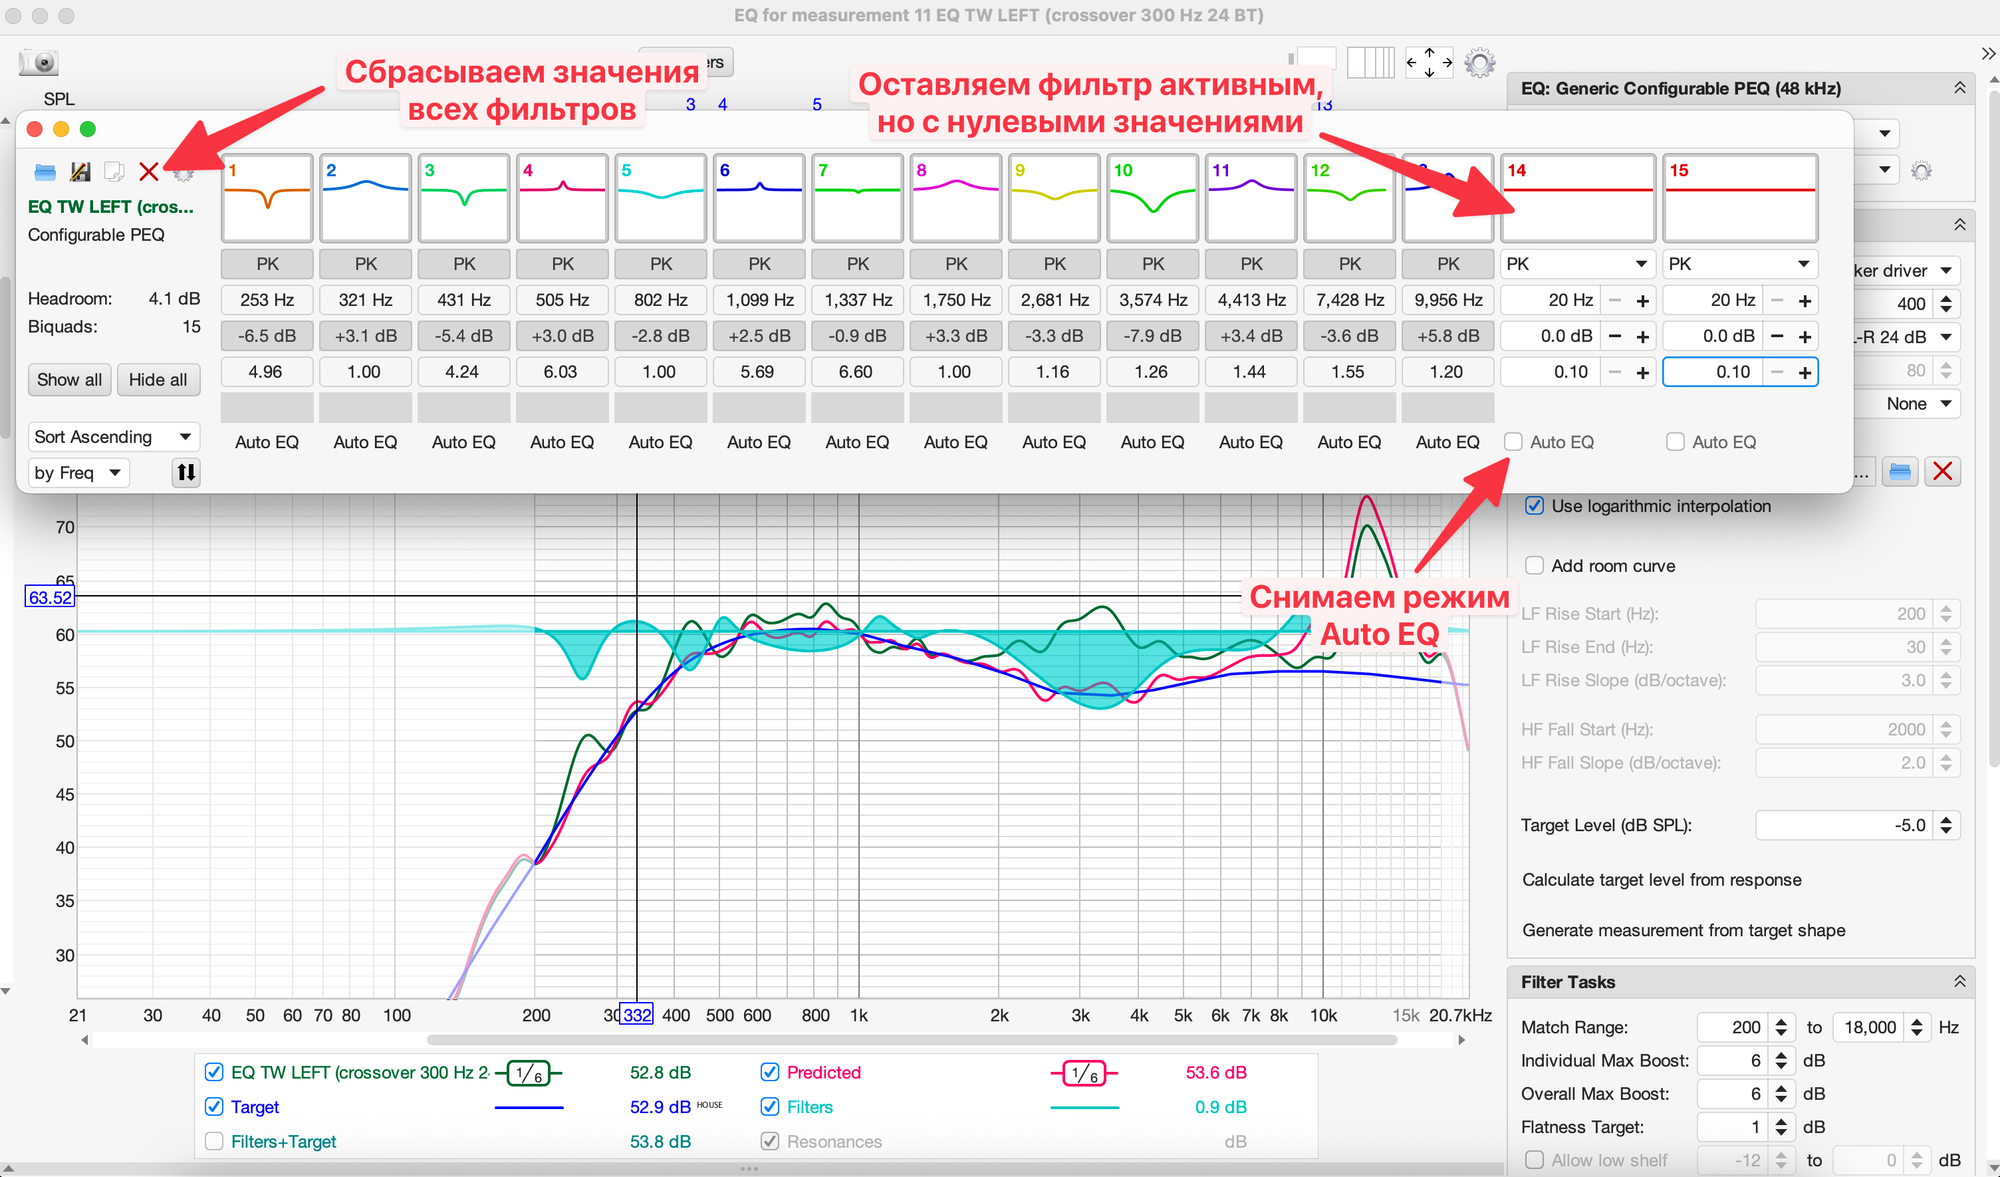Screen dimensions: 2000x1177
Task: Click the +/- smoothing icon for the Predicted trace
Action: [1084, 1074]
